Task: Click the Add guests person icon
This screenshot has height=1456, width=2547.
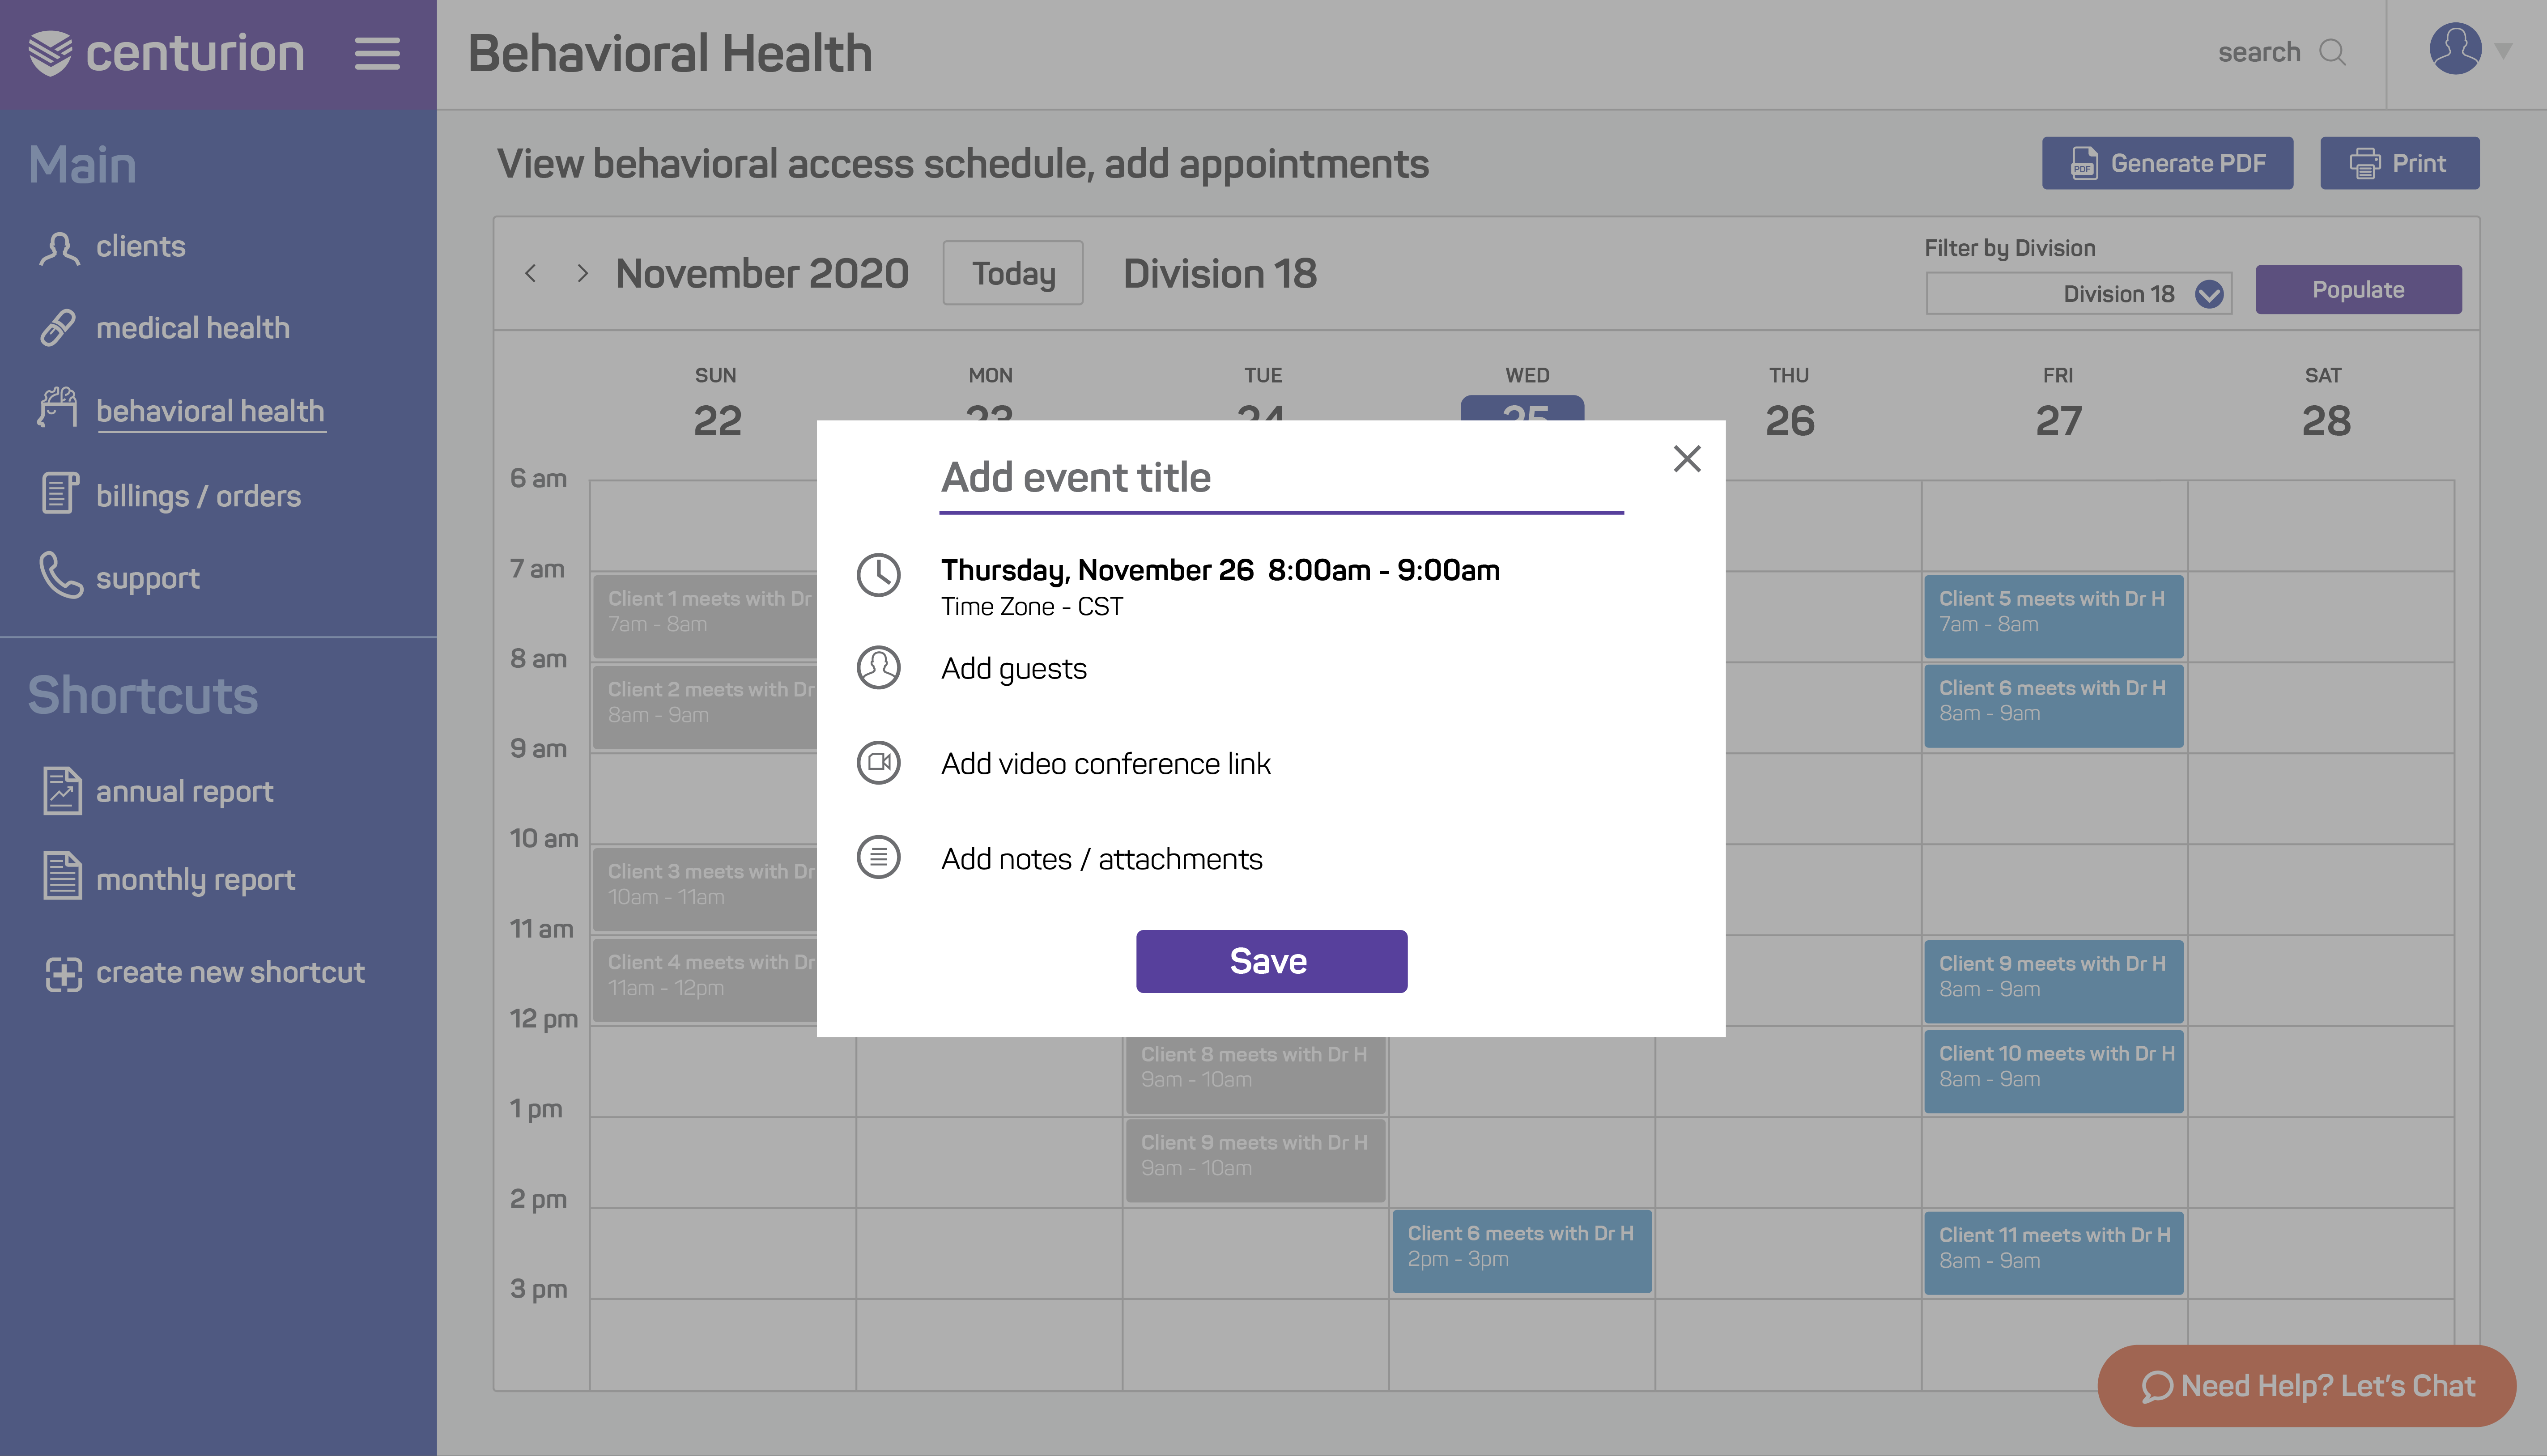Action: [878, 668]
